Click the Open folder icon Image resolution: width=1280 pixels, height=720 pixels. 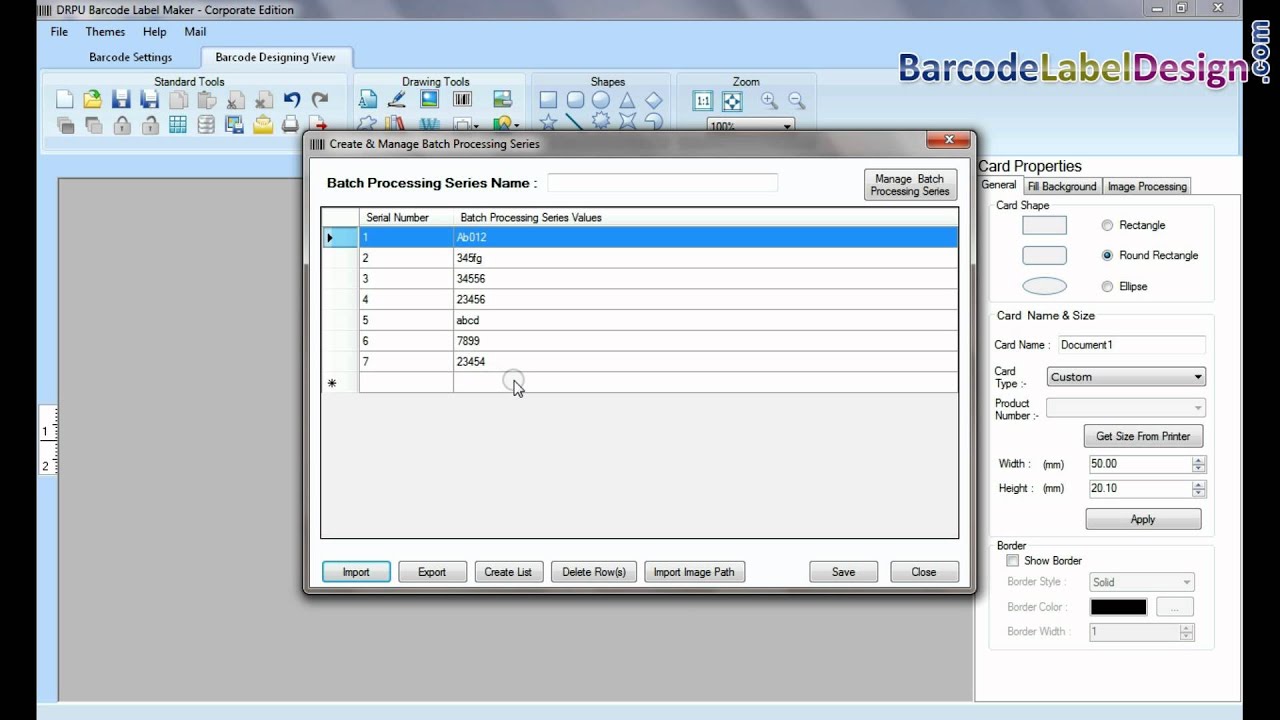coord(93,99)
